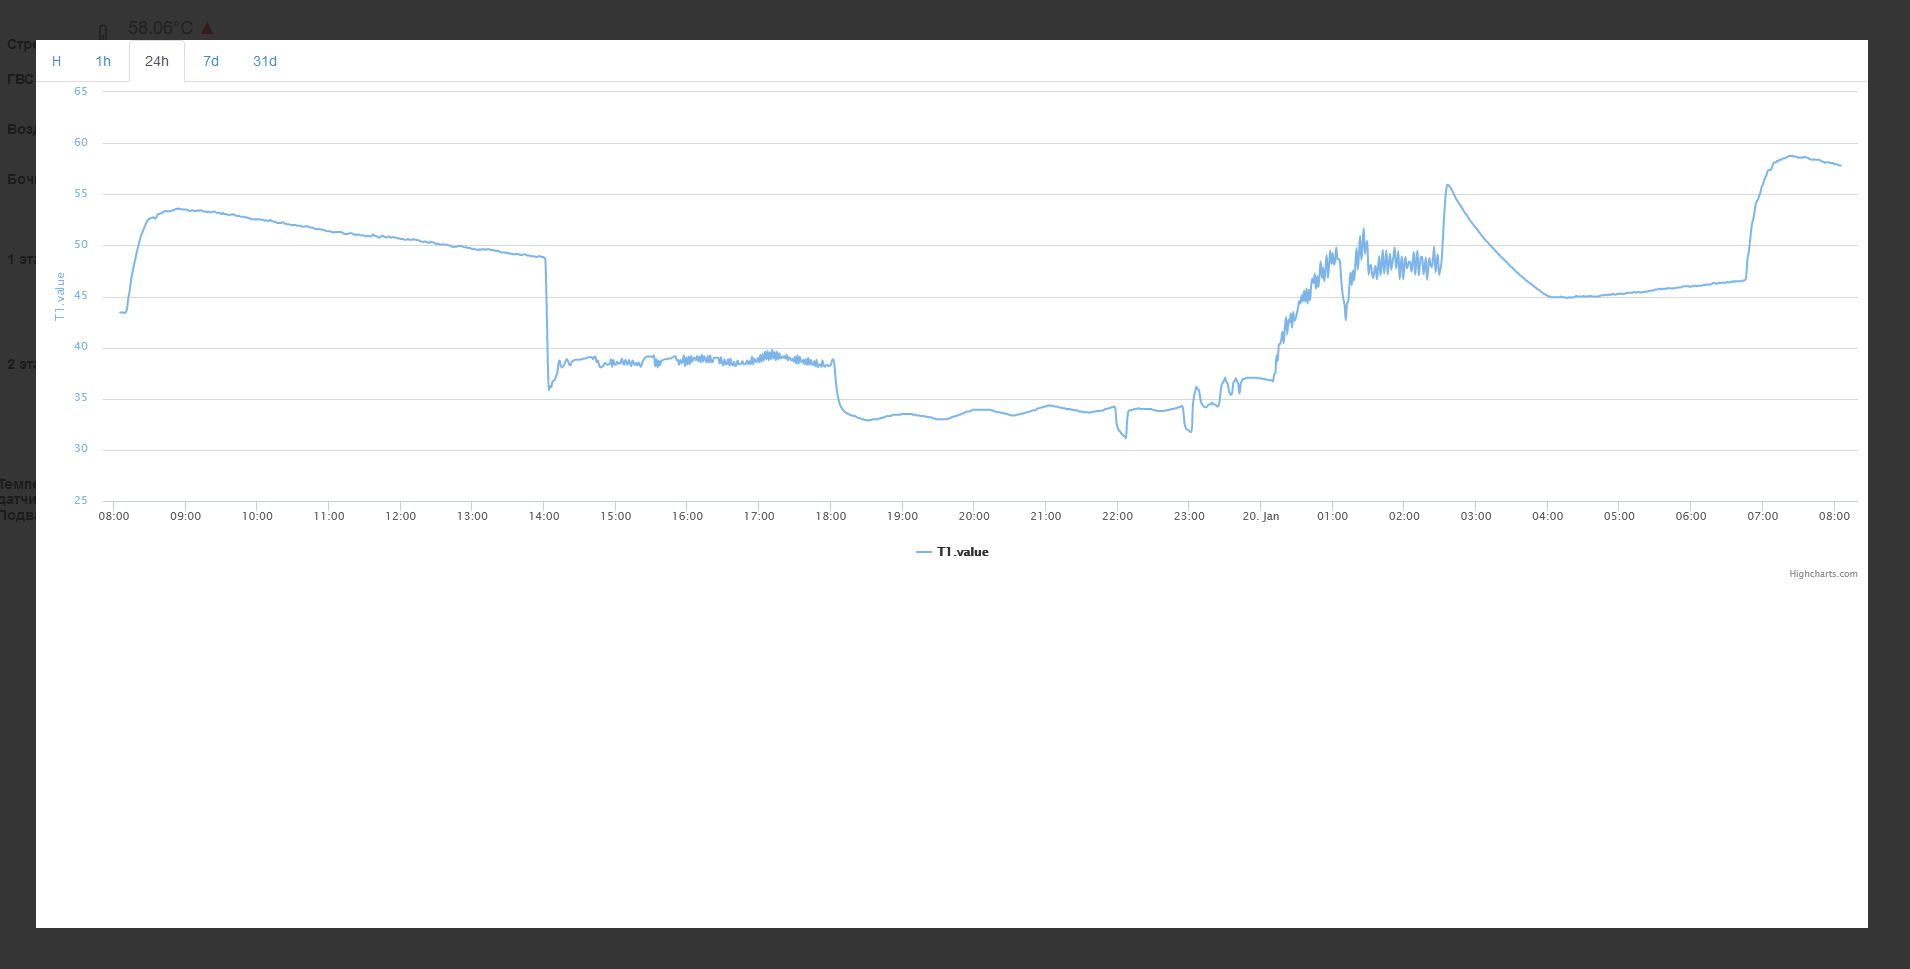Click the 65 y-axis label
The width and height of the screenshot is (1910, 969).
coord(81,91)
